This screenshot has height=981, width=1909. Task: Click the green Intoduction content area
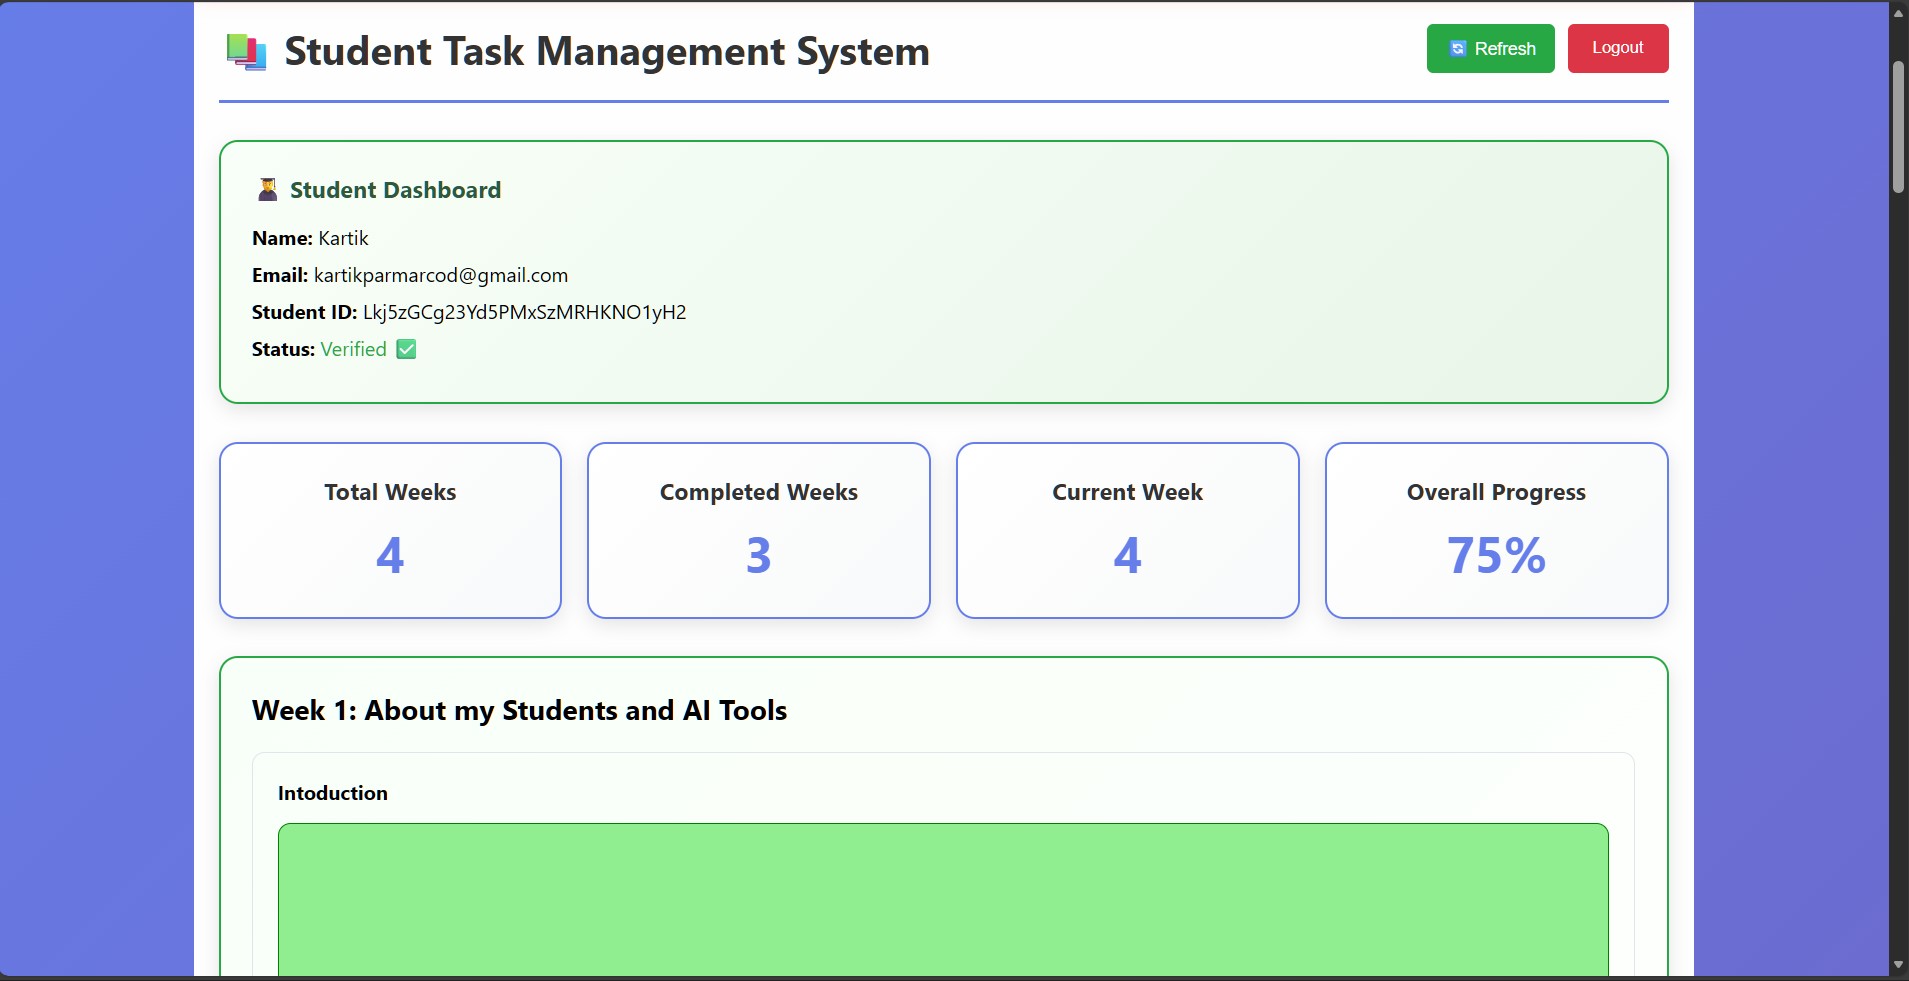coord(942,898)
